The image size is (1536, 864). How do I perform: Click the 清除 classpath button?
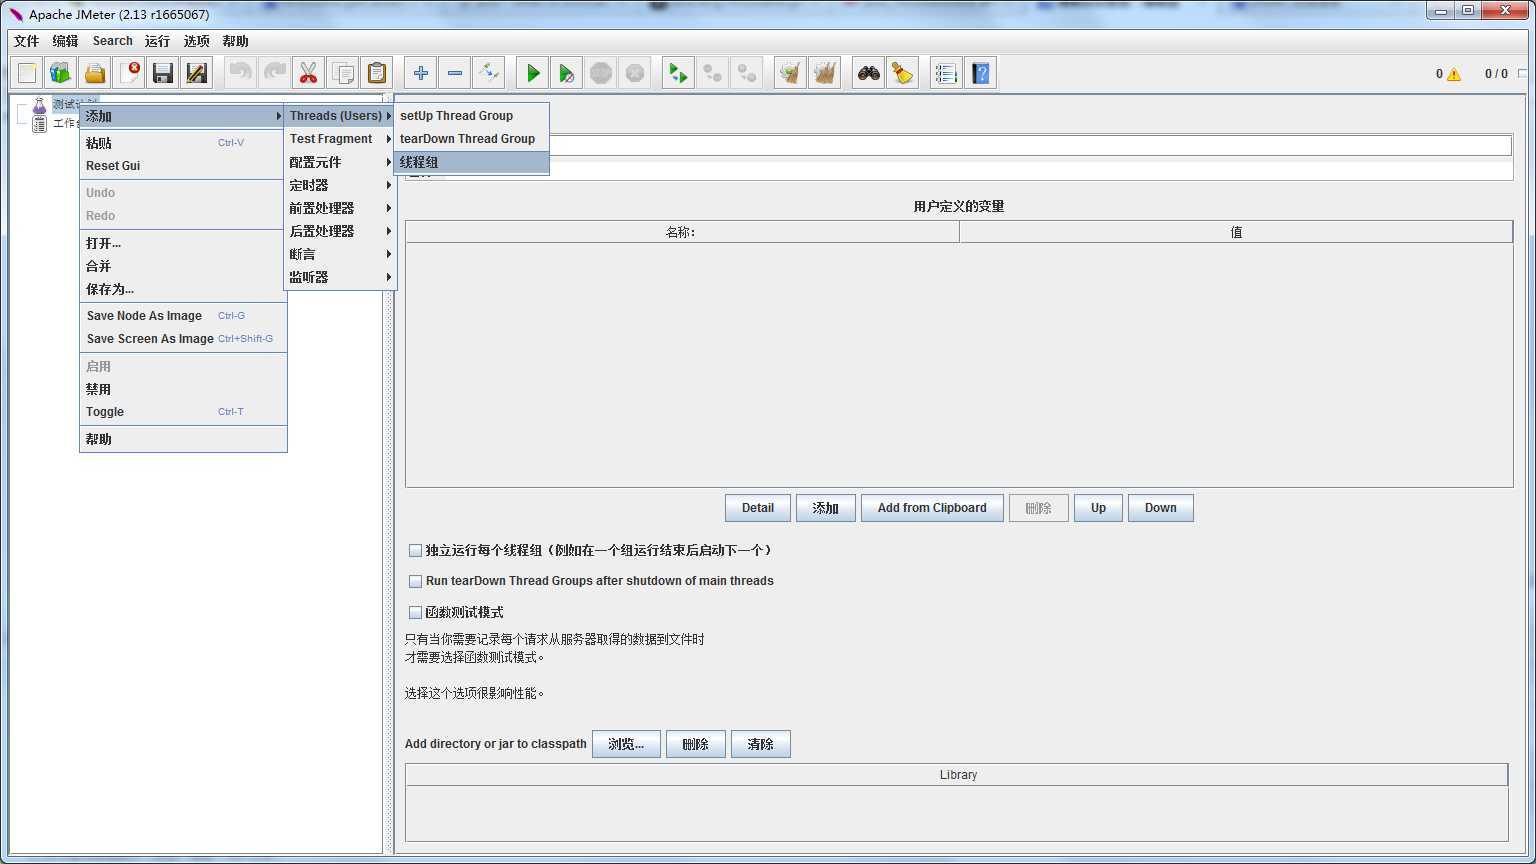(760, 744)
